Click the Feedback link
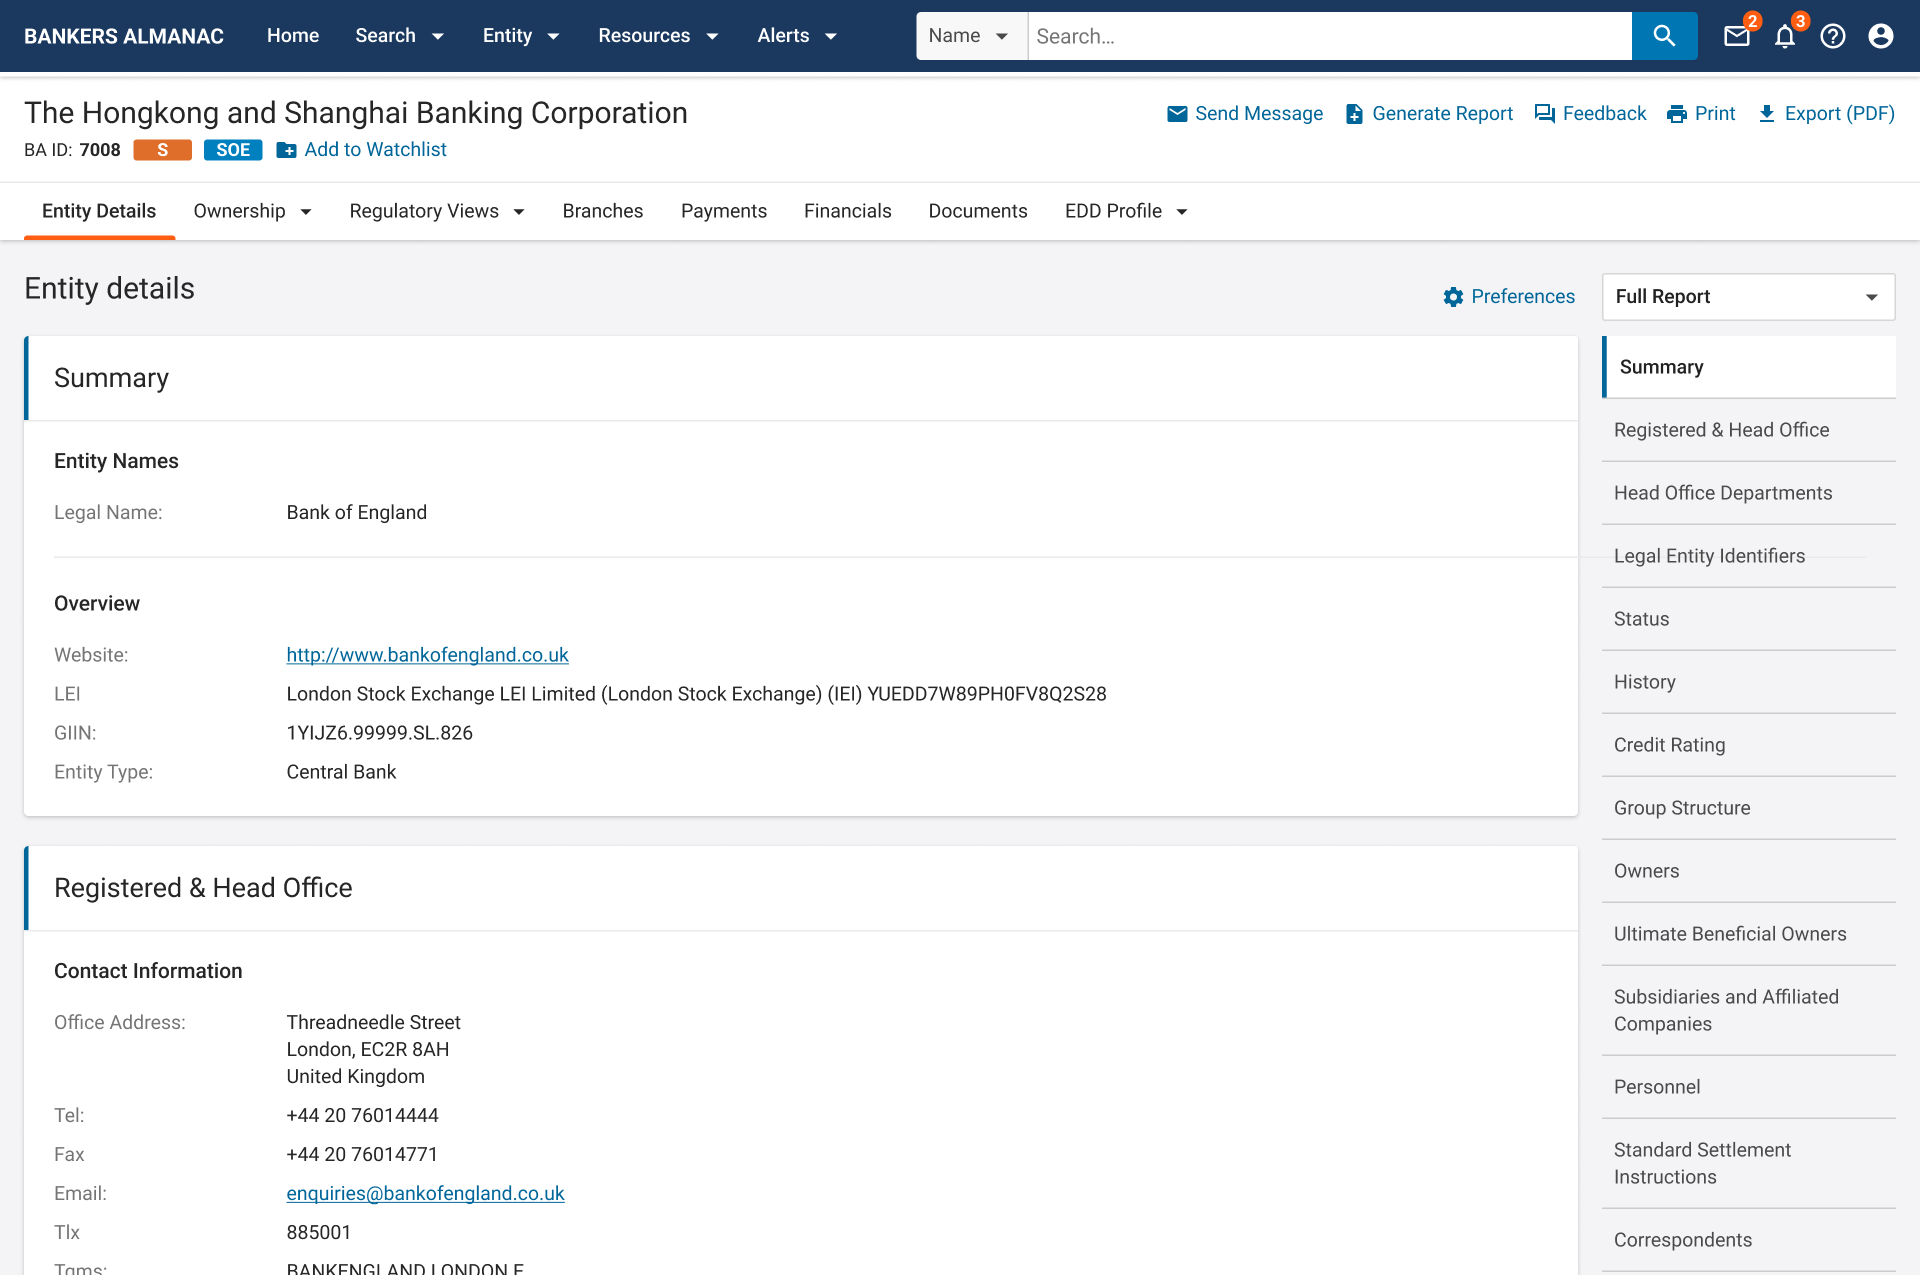1920x1275 pixels. click(1604, 114)
